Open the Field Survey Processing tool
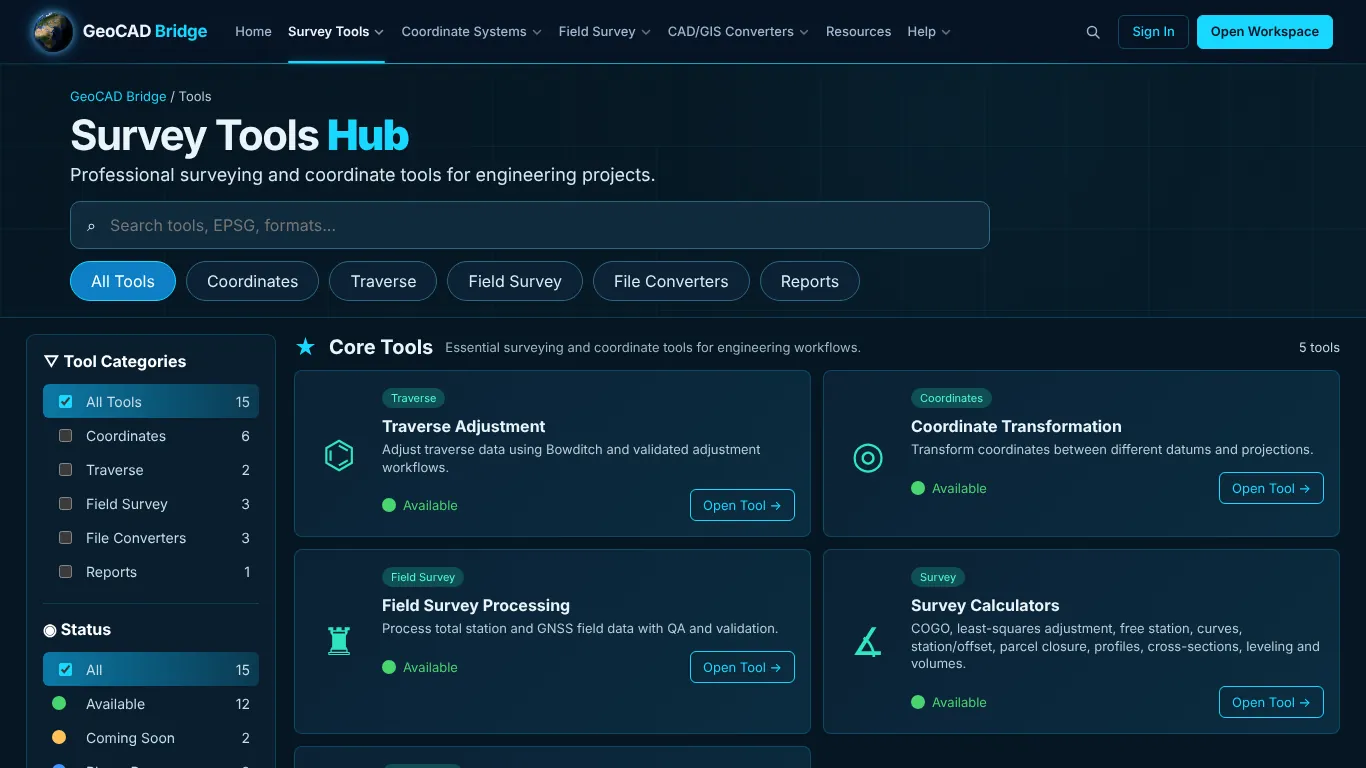1366x768 pixels. pyautogui.click(x=742, y=667)
